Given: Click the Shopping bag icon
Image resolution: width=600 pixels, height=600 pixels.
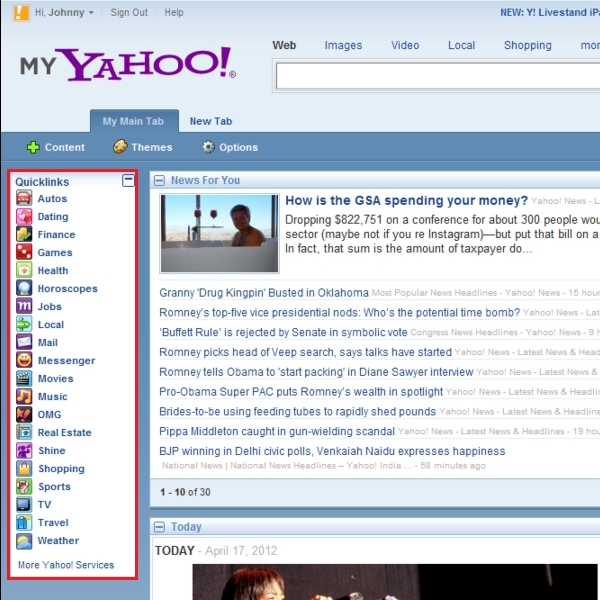Looking at the screenshot, I should 24,468.
